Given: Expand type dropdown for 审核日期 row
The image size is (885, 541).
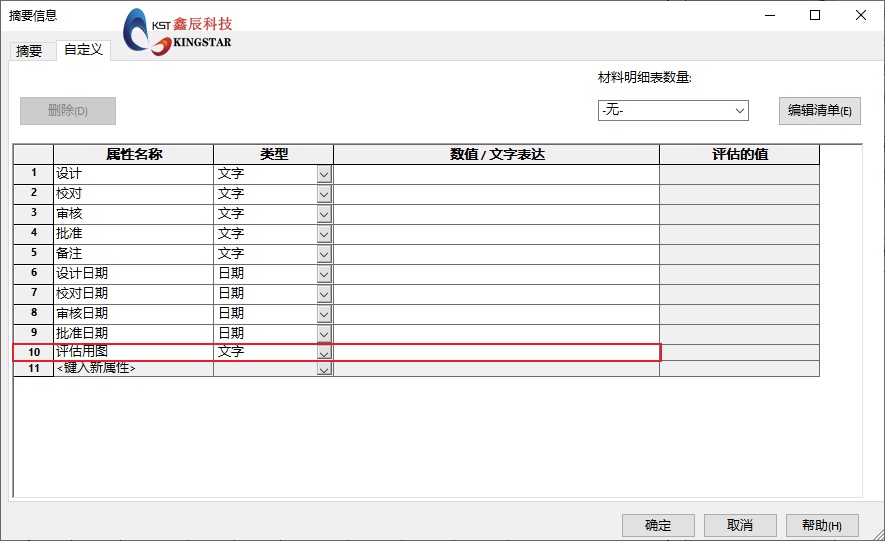Looking at the screenshot, I should tap(324, 314).
